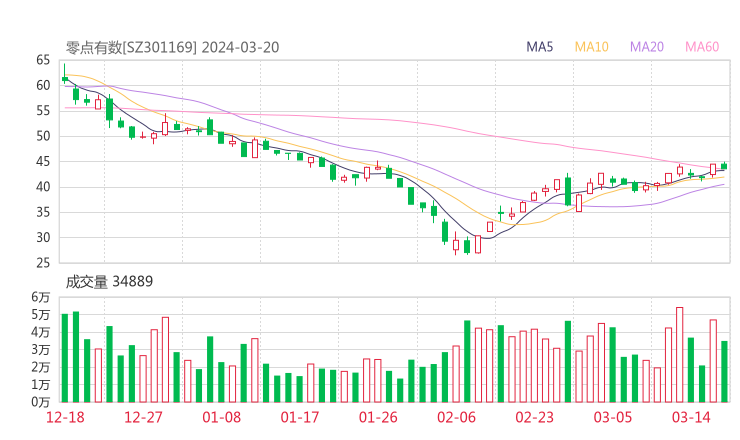The height and width of the screenshot is (440, 740).
Task: Click the 03-05 date axis label
Action: [x=613, y=417]
